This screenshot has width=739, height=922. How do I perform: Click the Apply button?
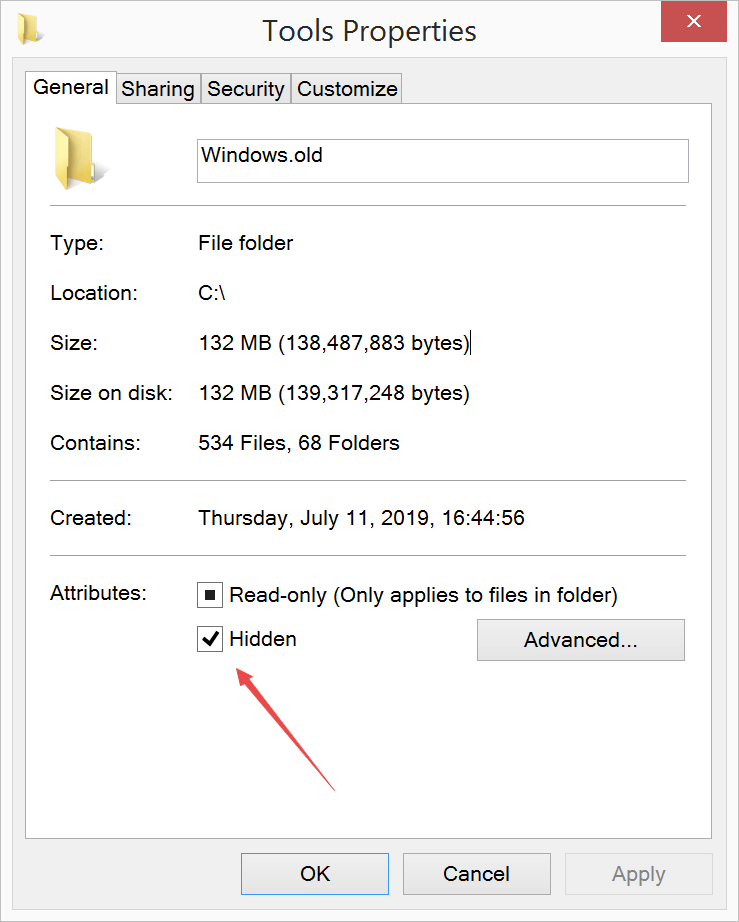(x=639, y=874)
